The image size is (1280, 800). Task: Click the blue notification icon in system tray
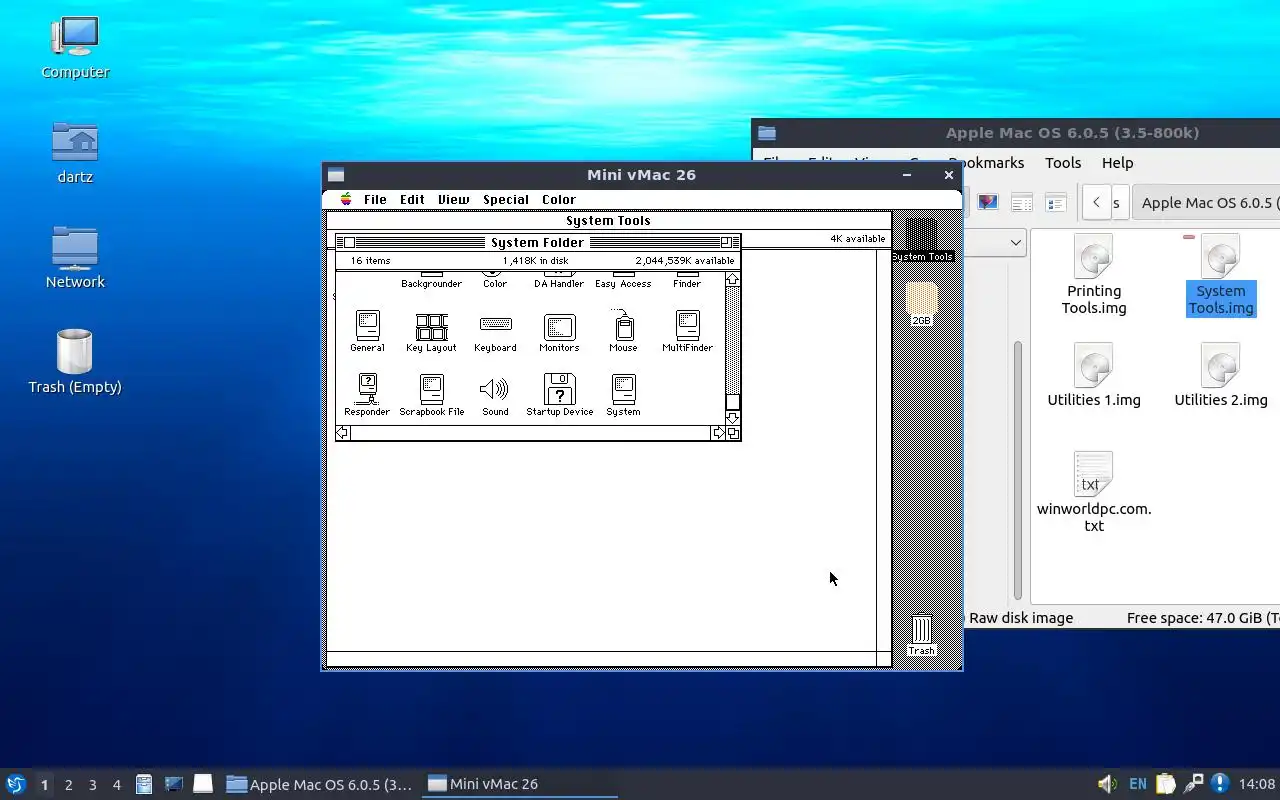coord(1219,784)
